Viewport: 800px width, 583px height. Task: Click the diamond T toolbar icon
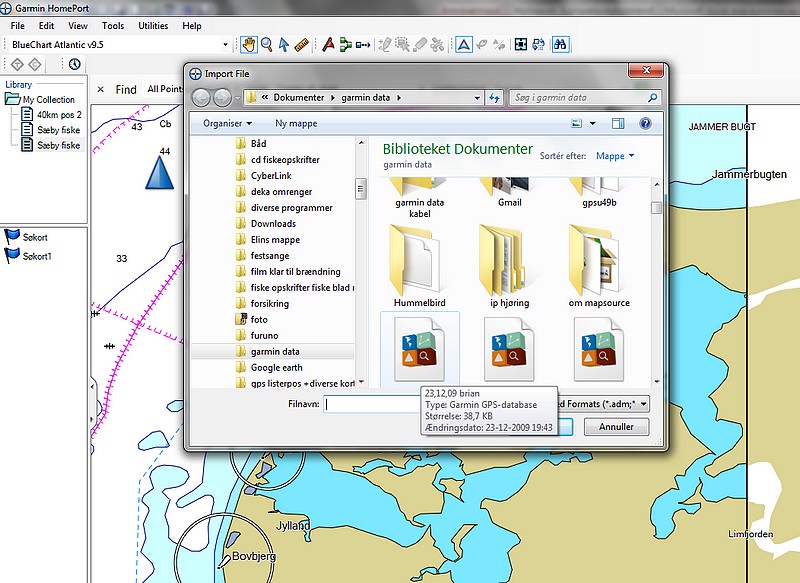point(17,64)
